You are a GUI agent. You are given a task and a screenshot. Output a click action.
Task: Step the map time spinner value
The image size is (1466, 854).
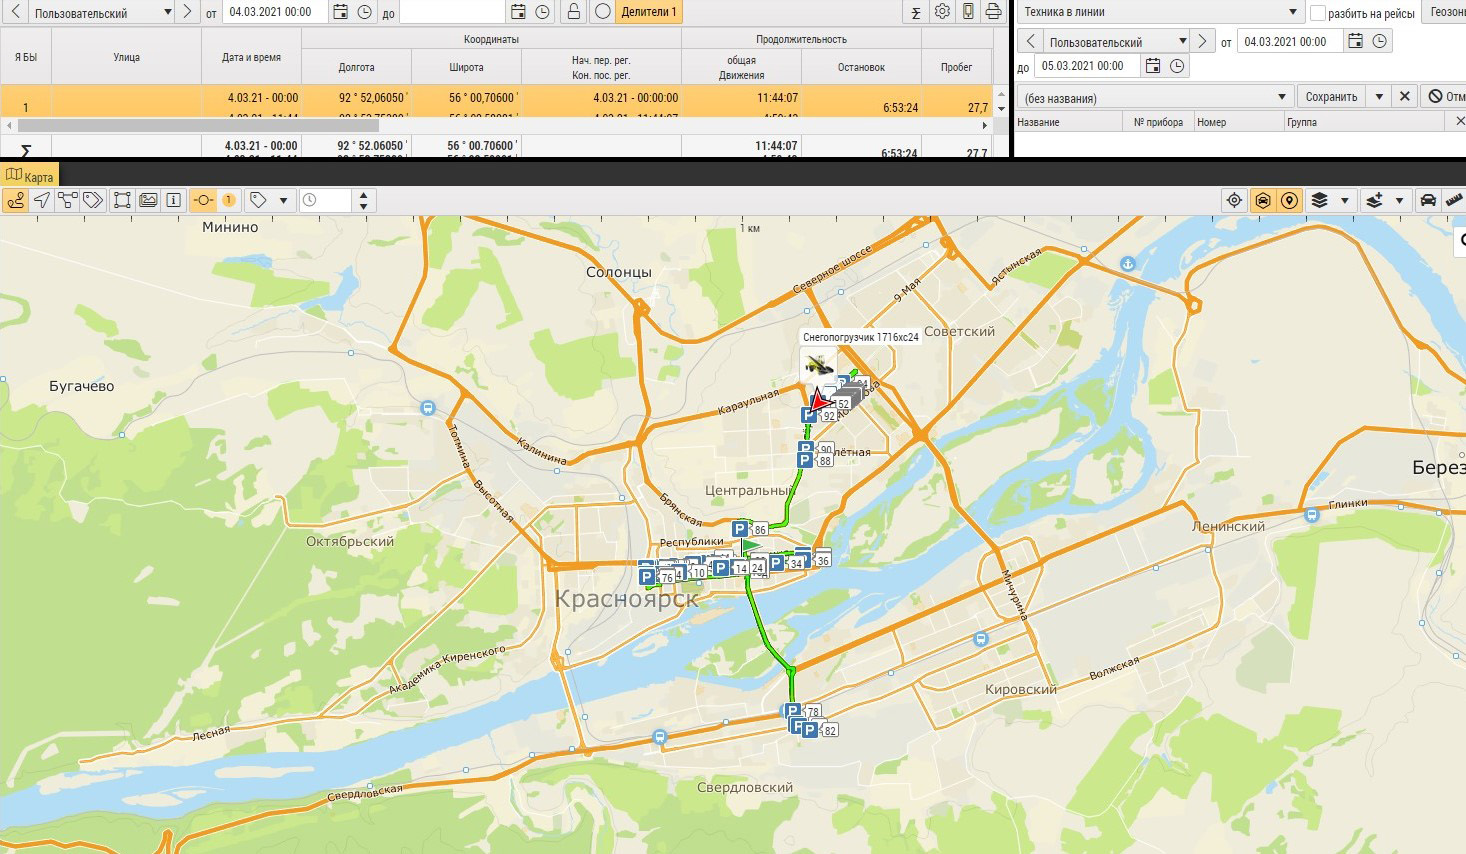pos(363,200)
